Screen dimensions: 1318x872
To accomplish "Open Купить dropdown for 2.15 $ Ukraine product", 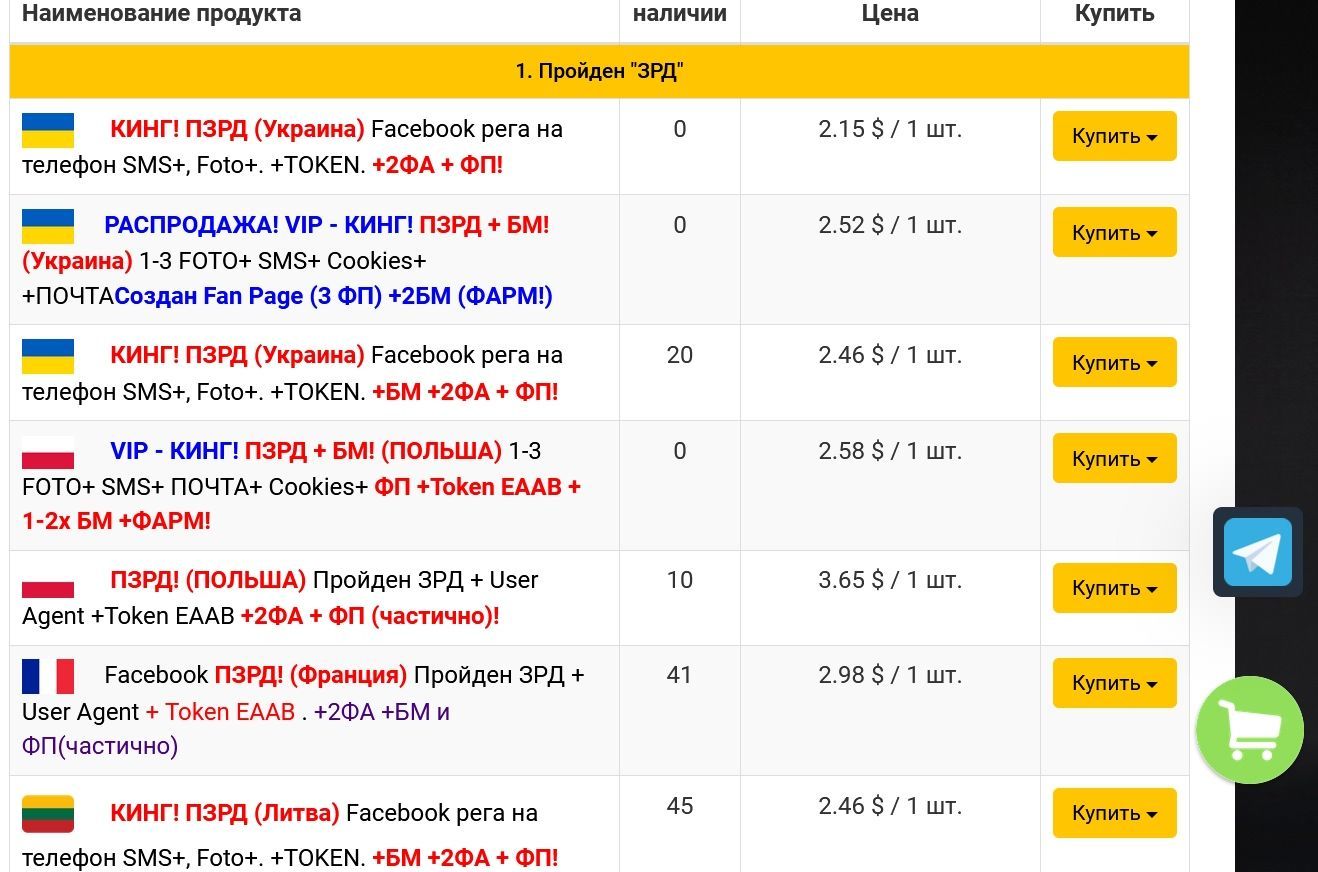I will point(1114,136).
